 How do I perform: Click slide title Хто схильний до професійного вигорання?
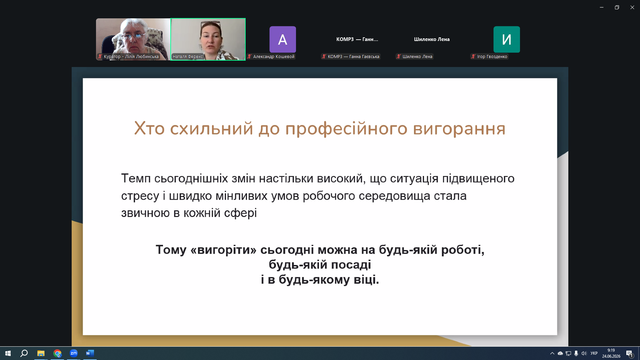320,129
